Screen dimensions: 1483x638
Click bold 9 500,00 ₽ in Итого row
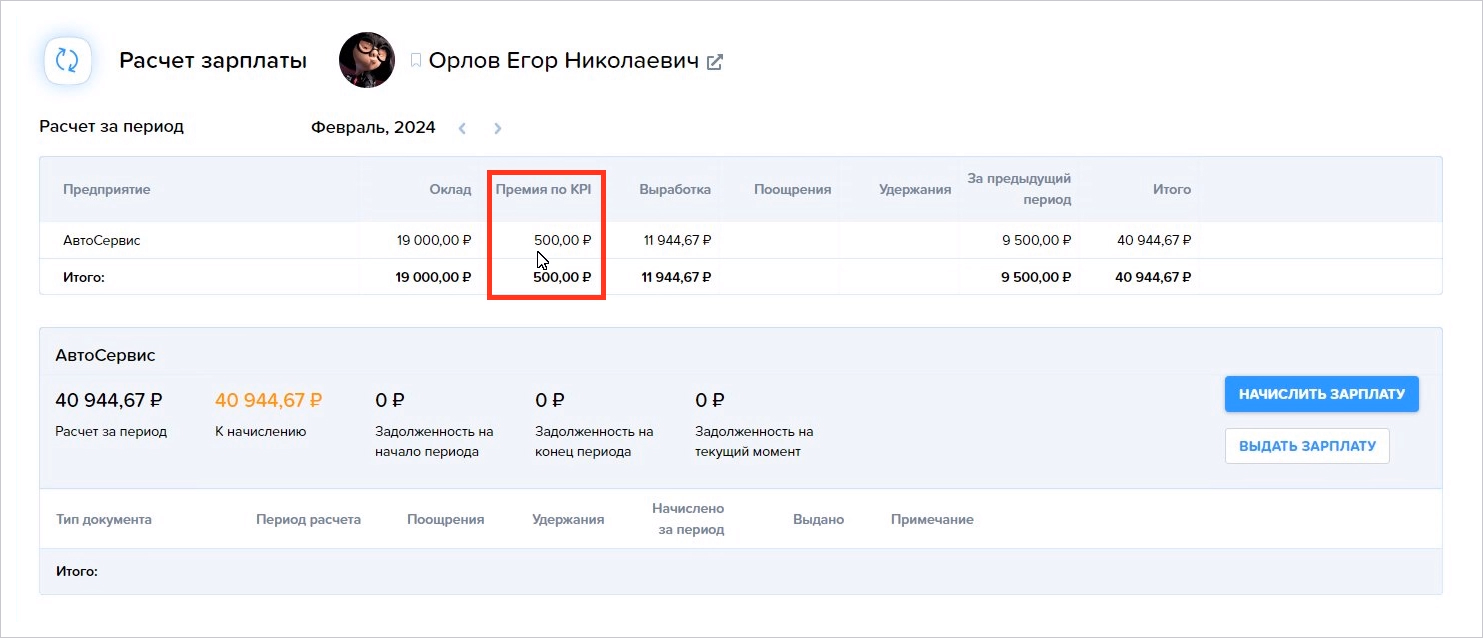point(1036,277)
